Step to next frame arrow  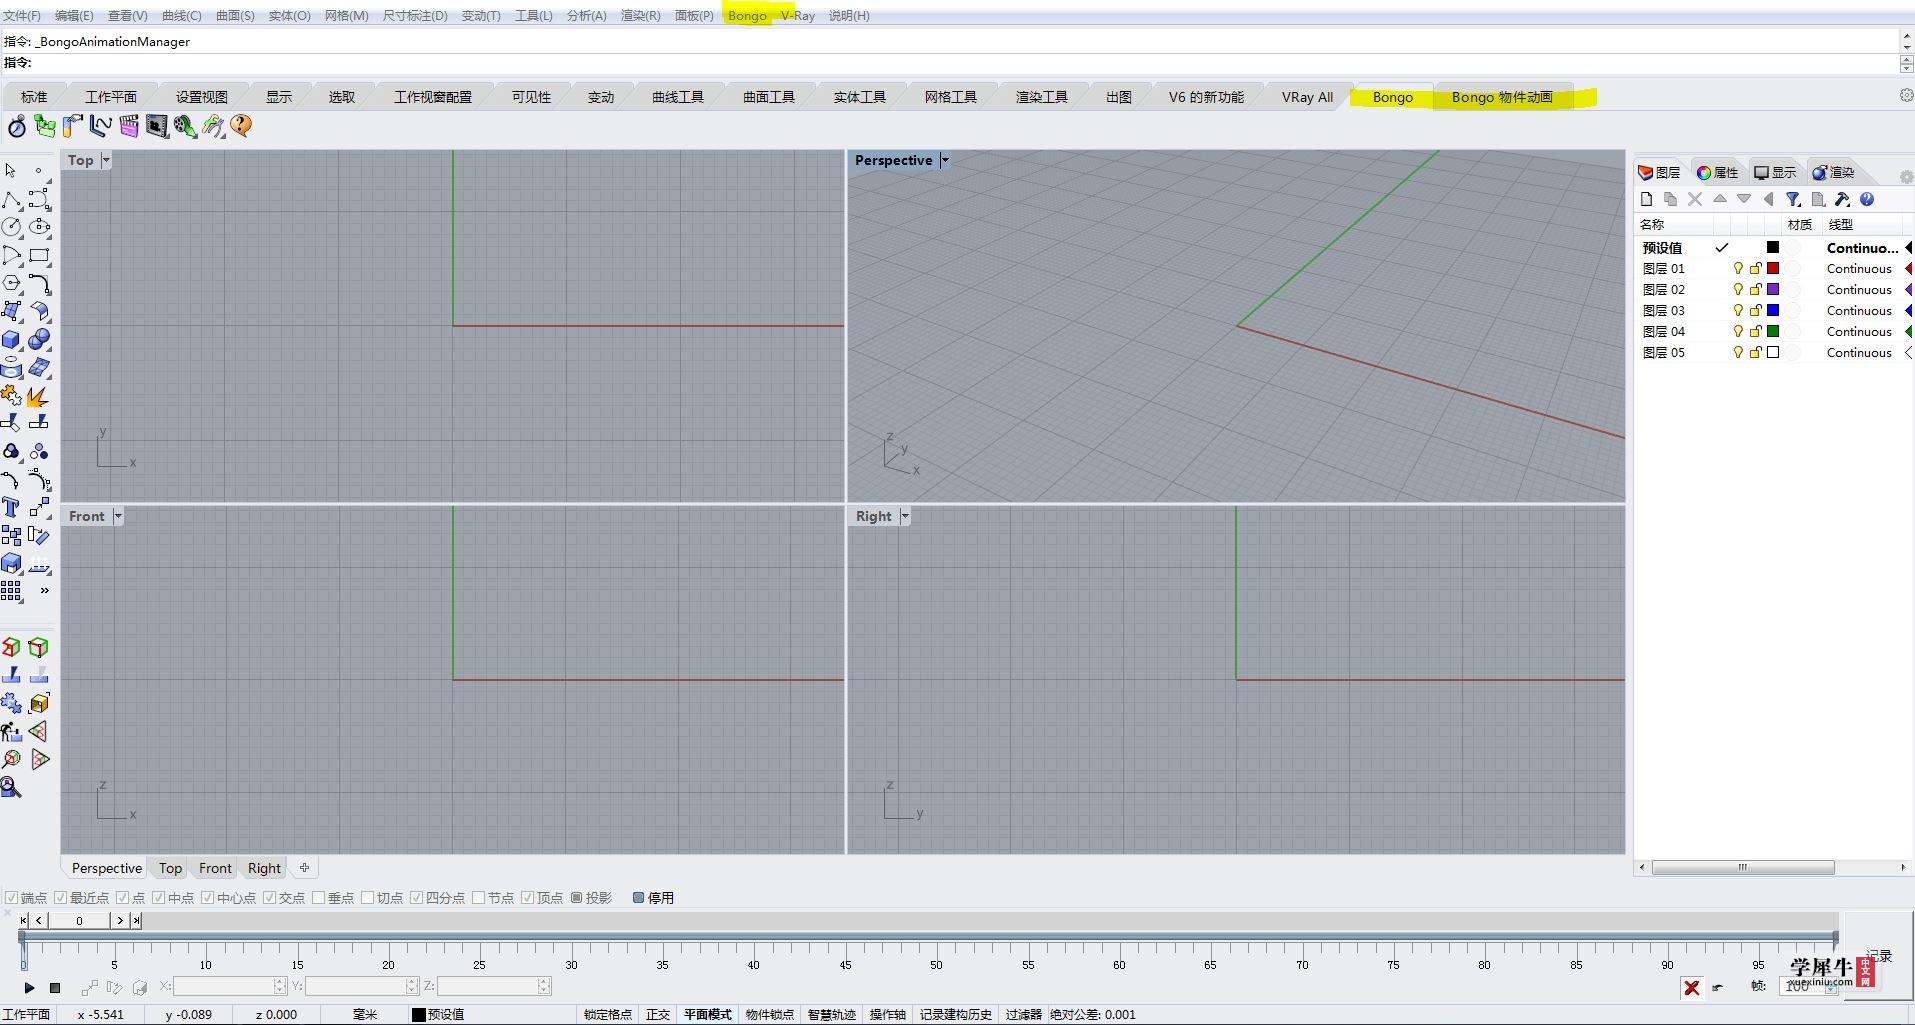click(120, 920)
